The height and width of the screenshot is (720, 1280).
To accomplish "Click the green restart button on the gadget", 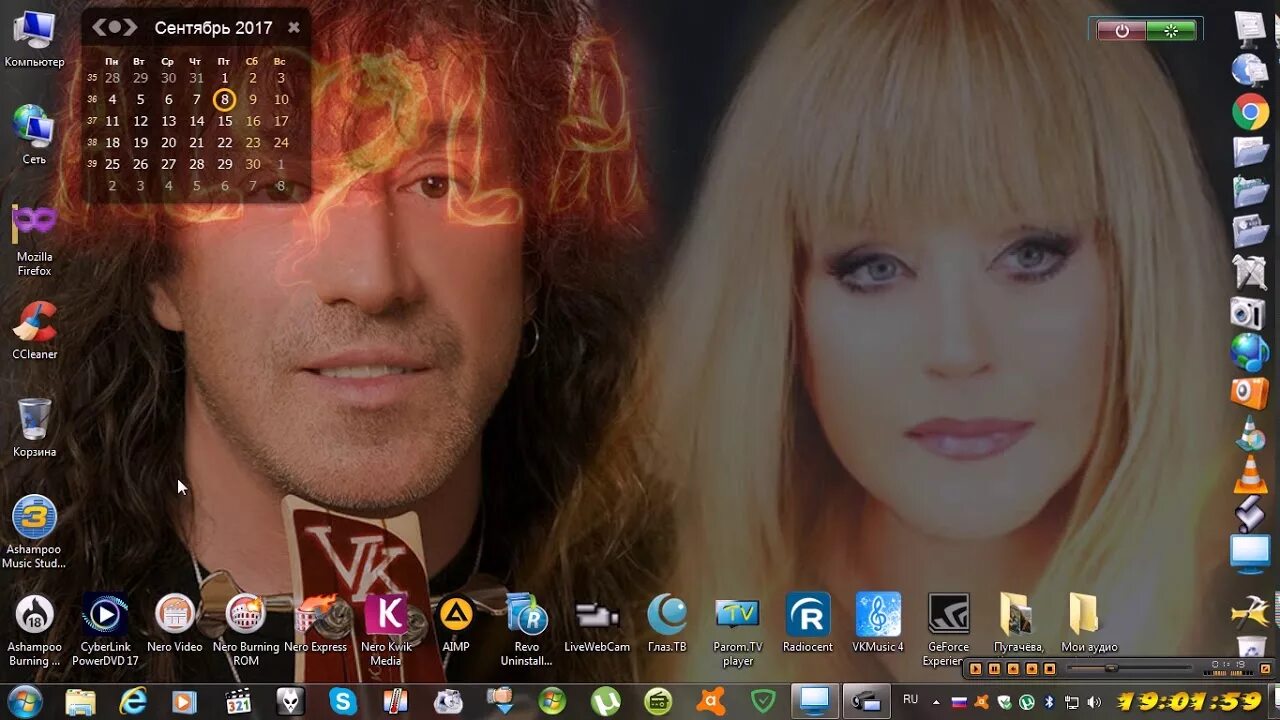I will (1171, 31).
